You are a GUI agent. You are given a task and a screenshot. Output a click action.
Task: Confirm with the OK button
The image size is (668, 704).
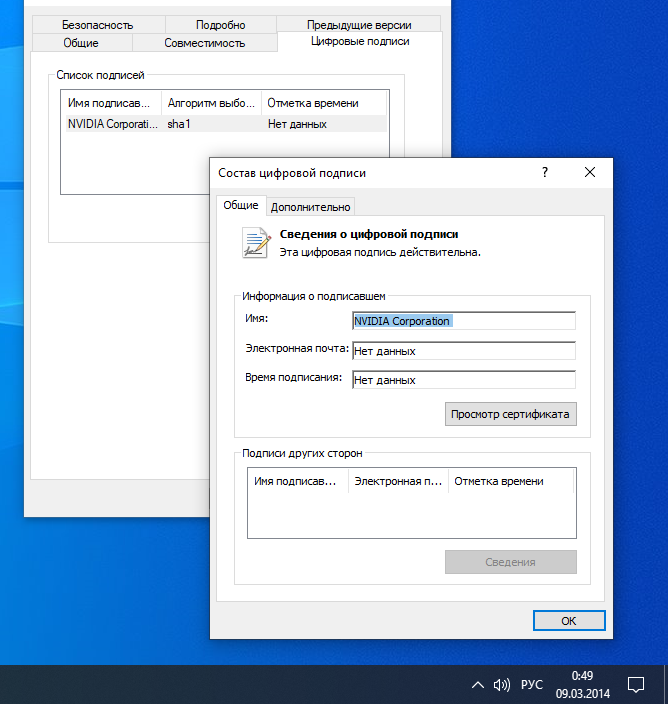(x=569, y=620)
